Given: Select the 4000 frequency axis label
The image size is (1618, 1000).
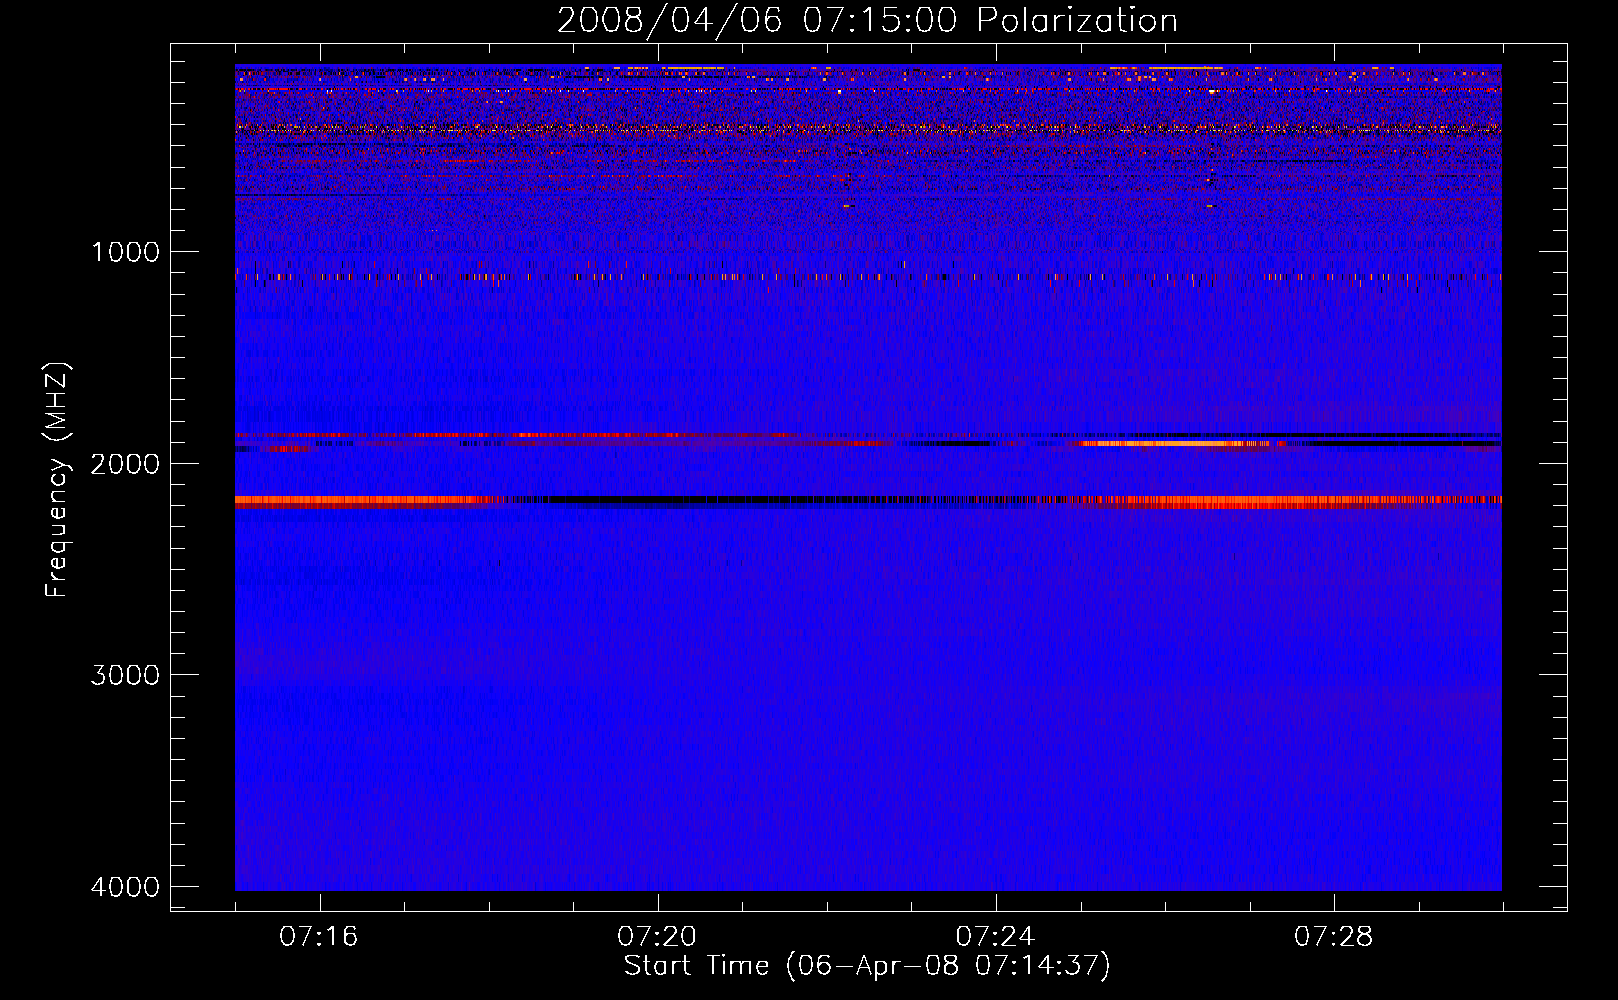Looking at the screenshot, I should [125, 887].
